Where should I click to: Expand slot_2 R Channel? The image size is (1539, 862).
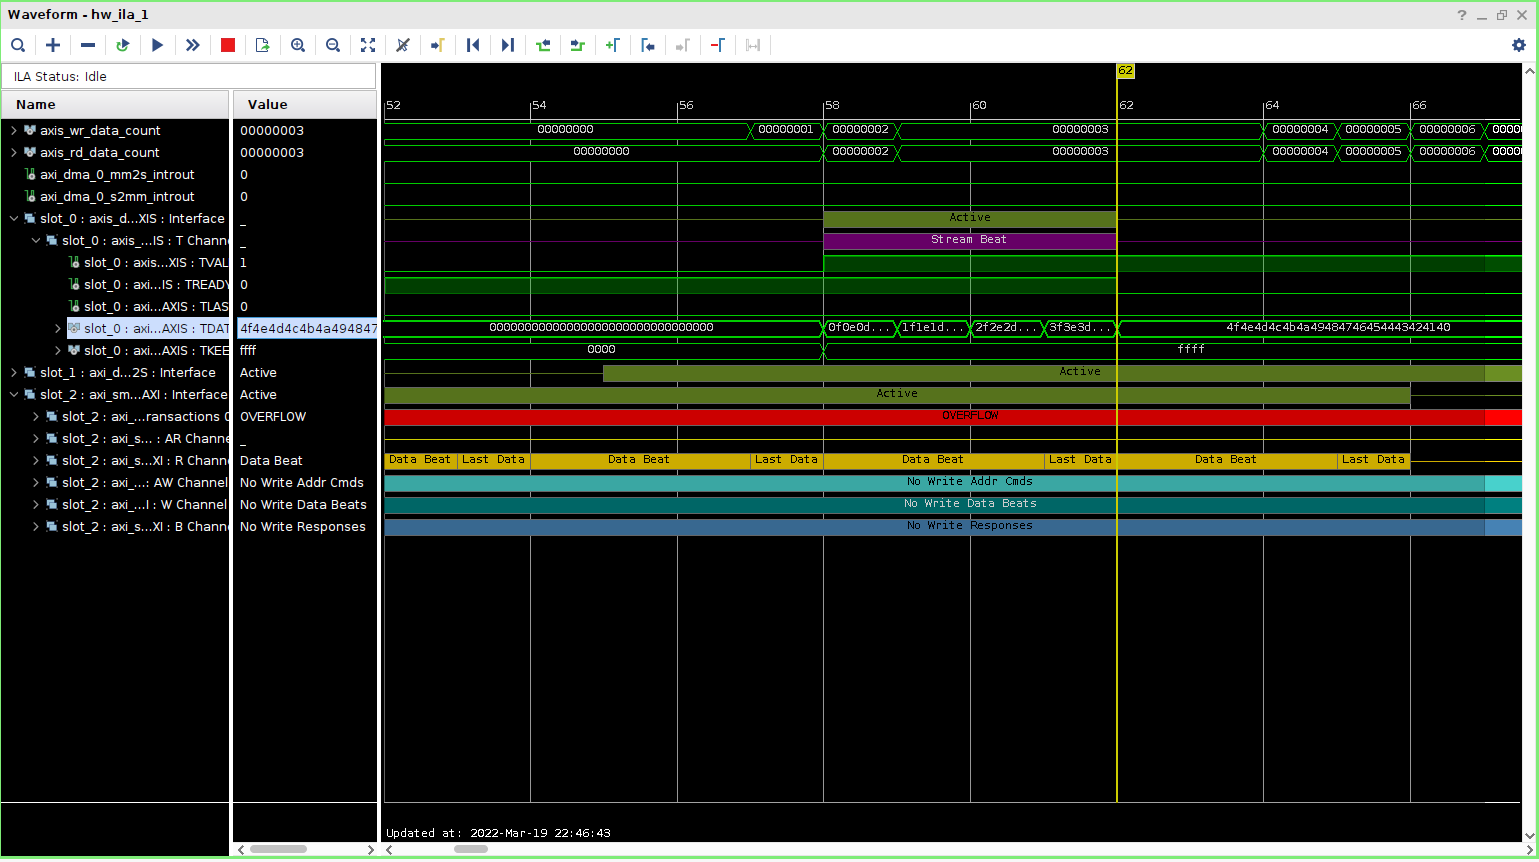[36, 461]
